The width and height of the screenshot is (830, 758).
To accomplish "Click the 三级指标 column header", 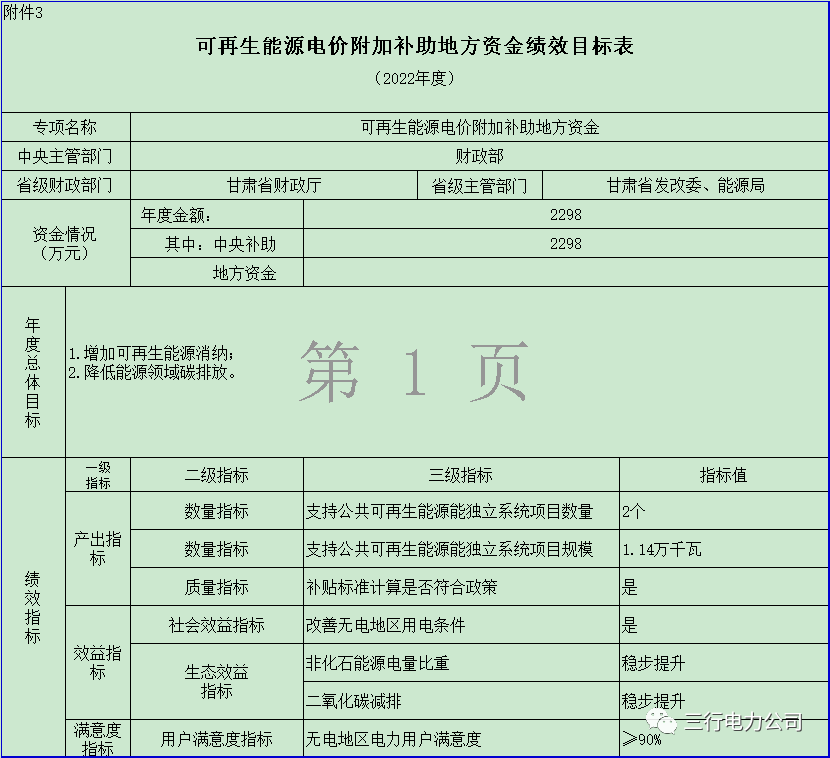I will 460,476.
